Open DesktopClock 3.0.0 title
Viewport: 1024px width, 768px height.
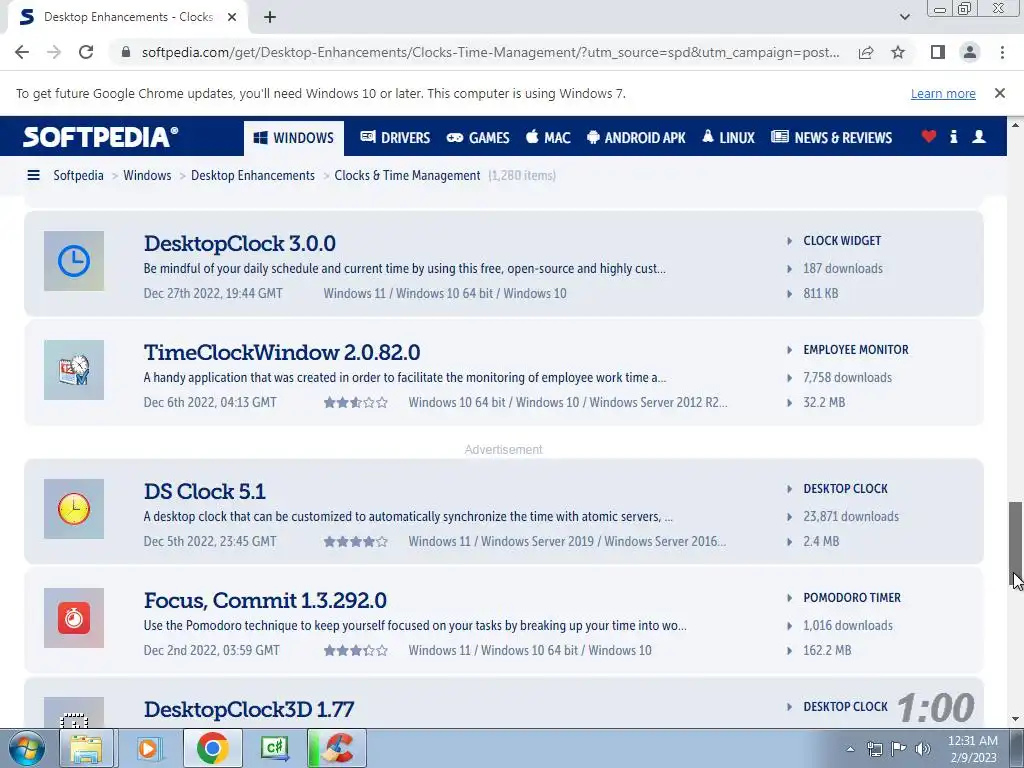(x=240, y=243)
